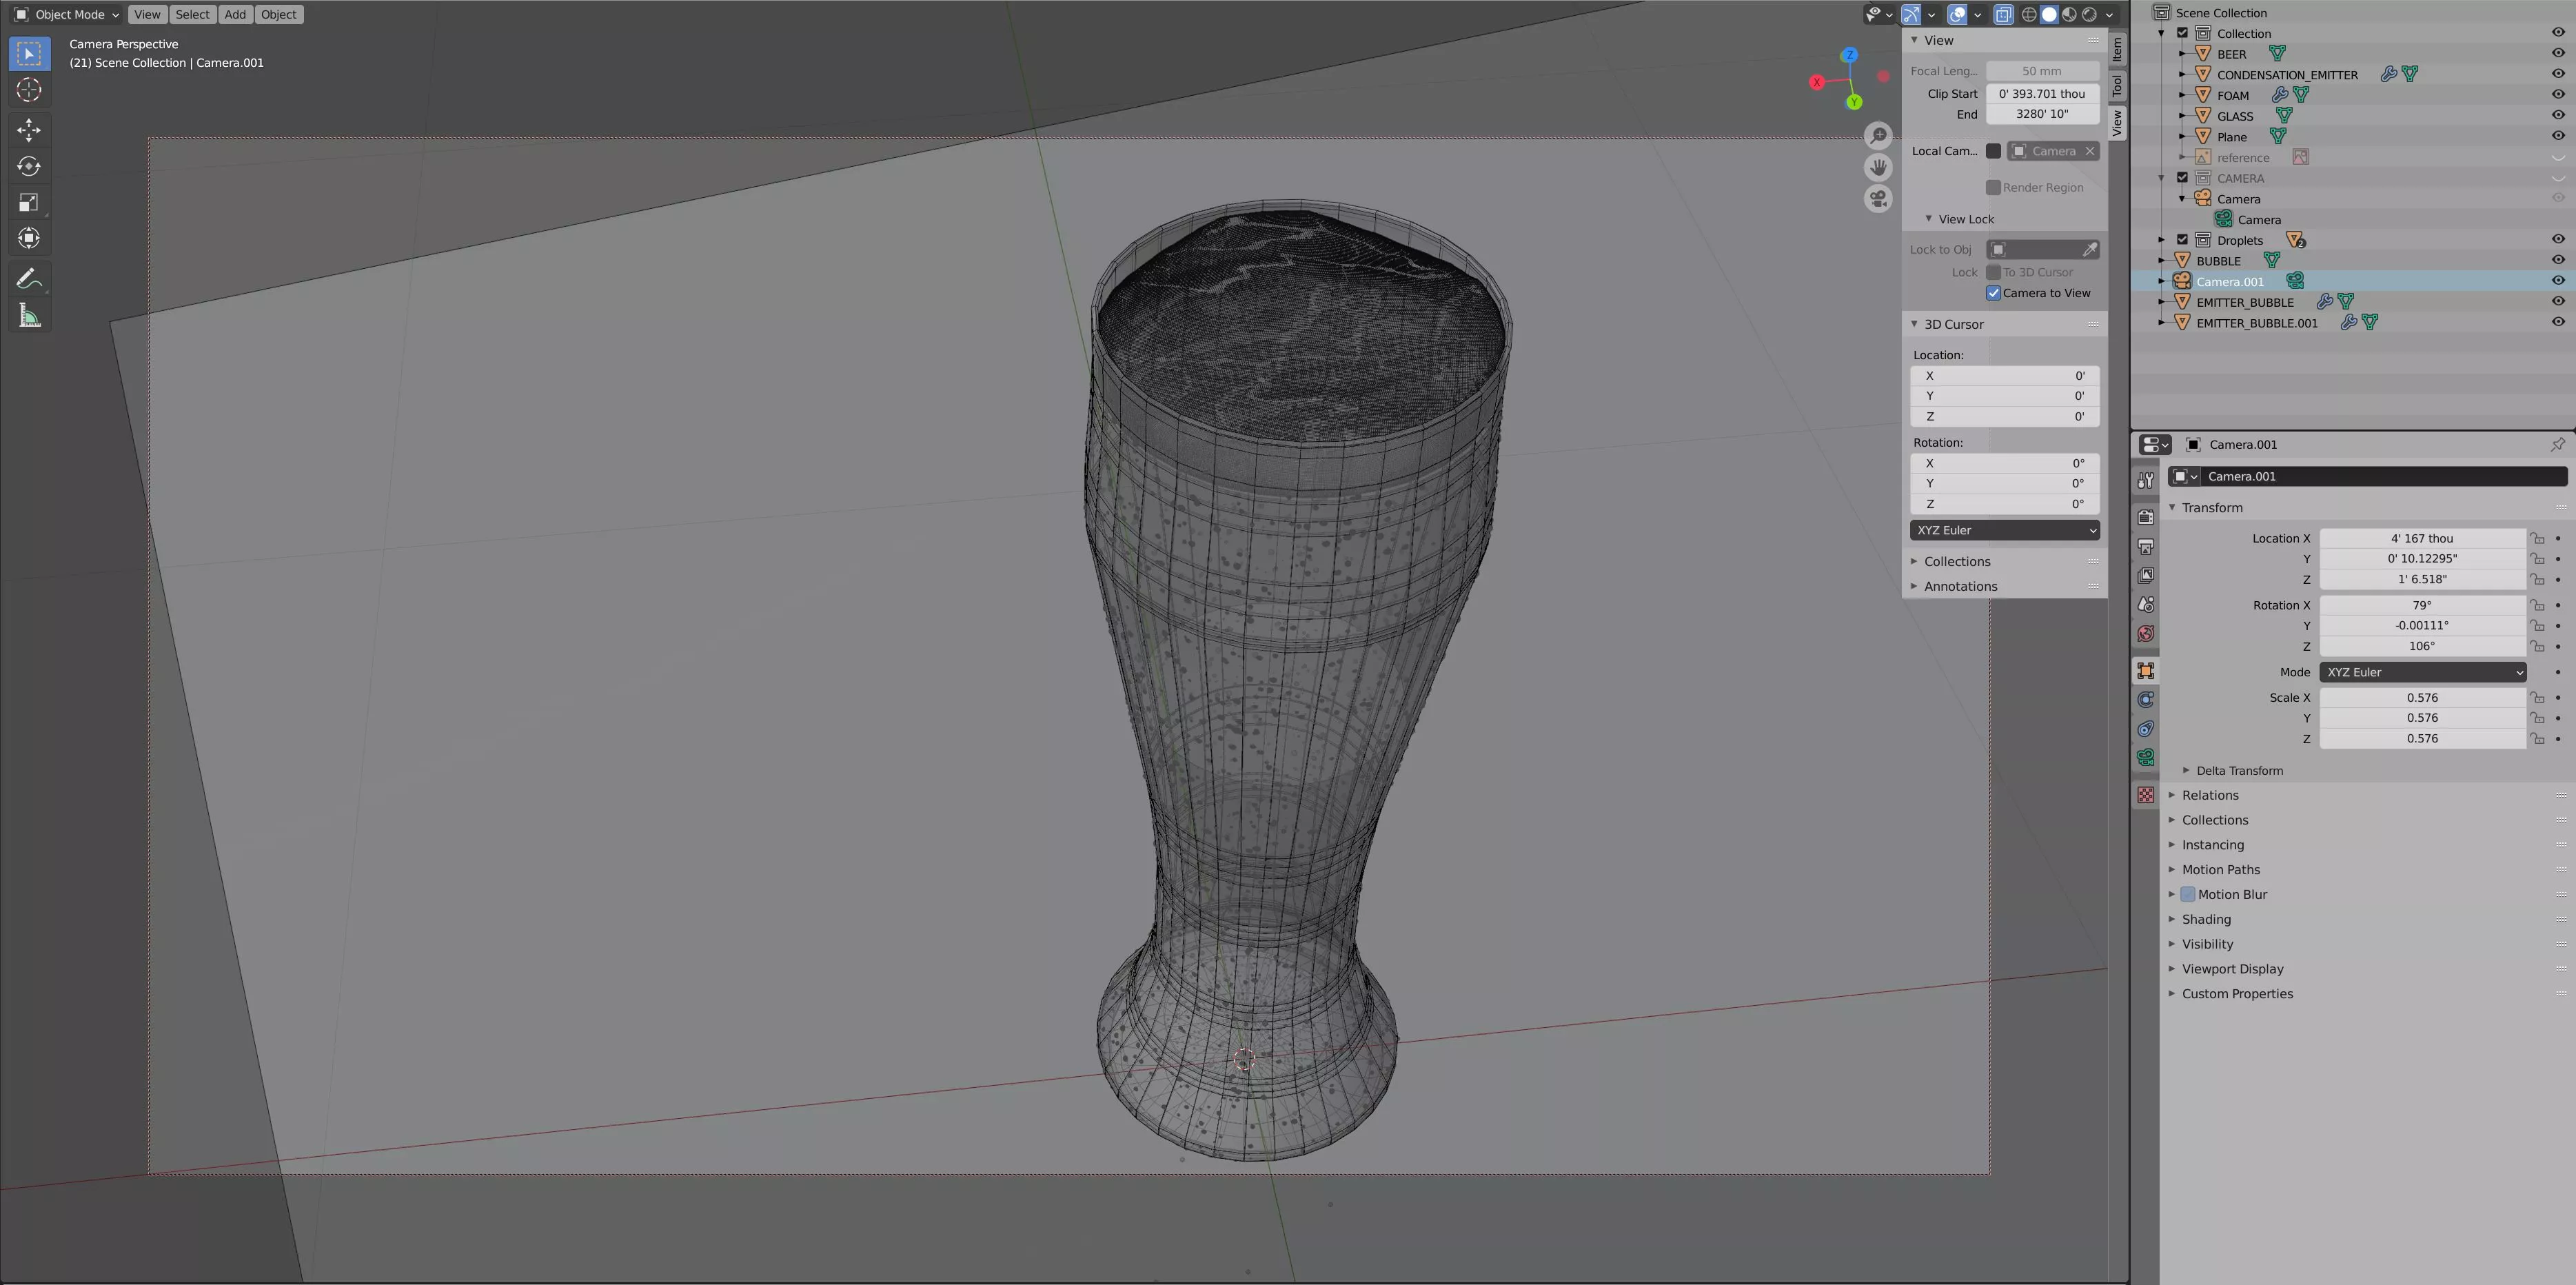Toggle camera view navigation icon
This screenshot has height=1285, width=2576.
point(1878,198)
